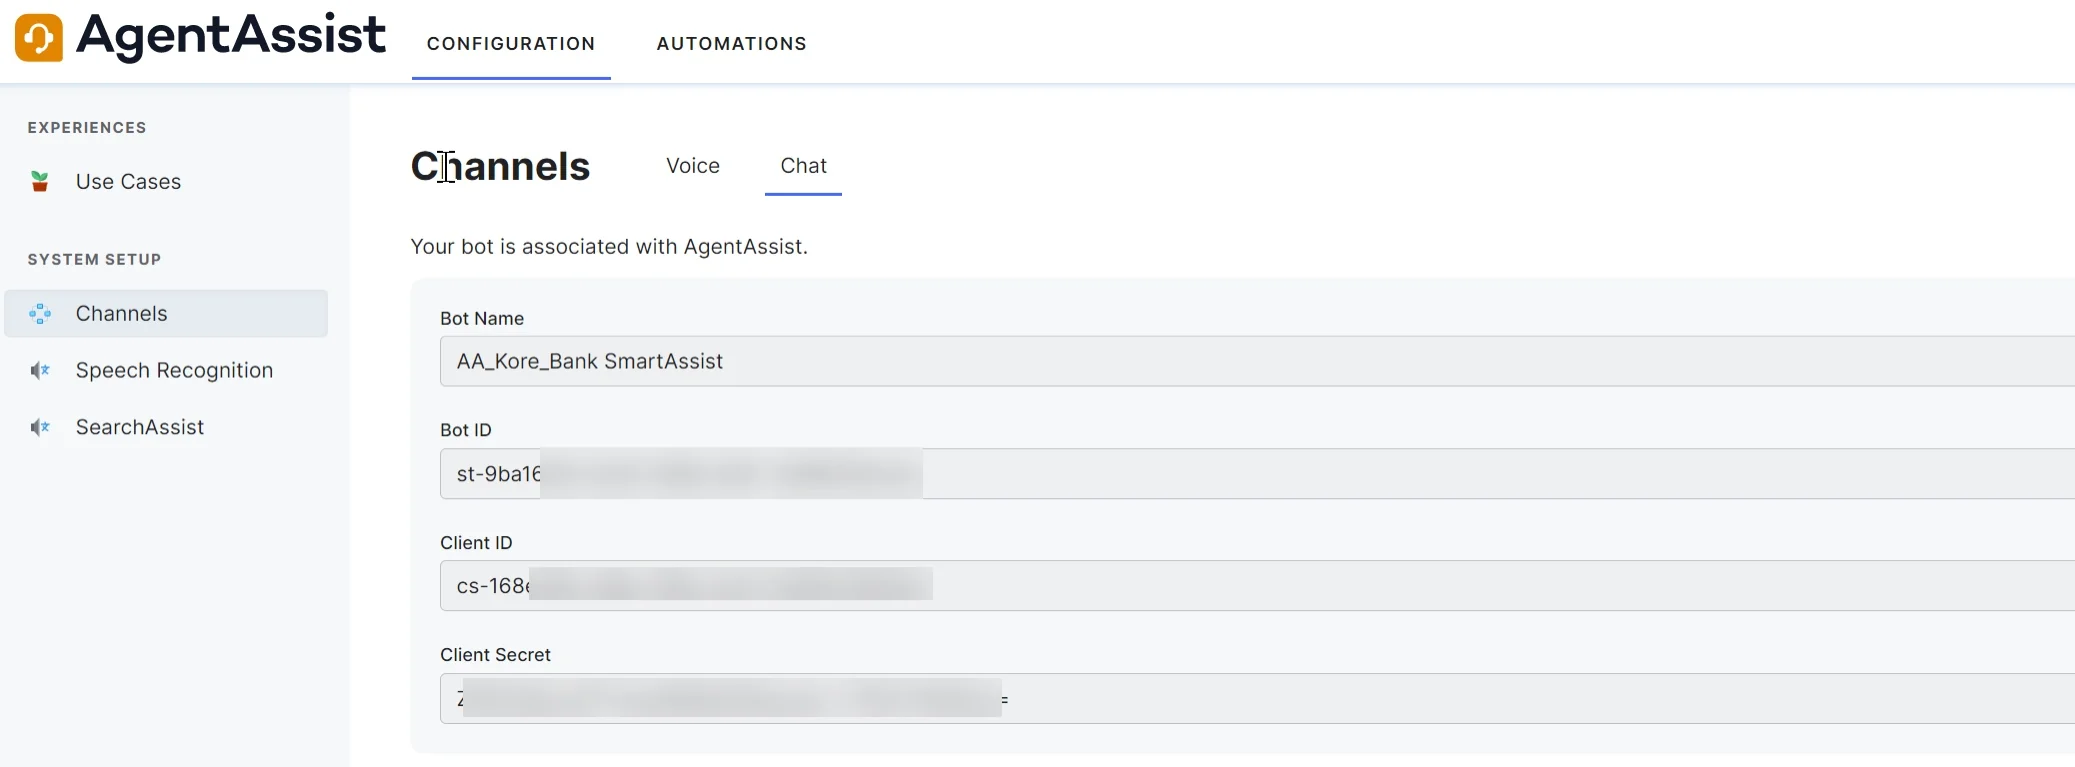2075x767 pixels.
Task: Click the Channels sidebar icon
Action: click(x=40, y=314)
